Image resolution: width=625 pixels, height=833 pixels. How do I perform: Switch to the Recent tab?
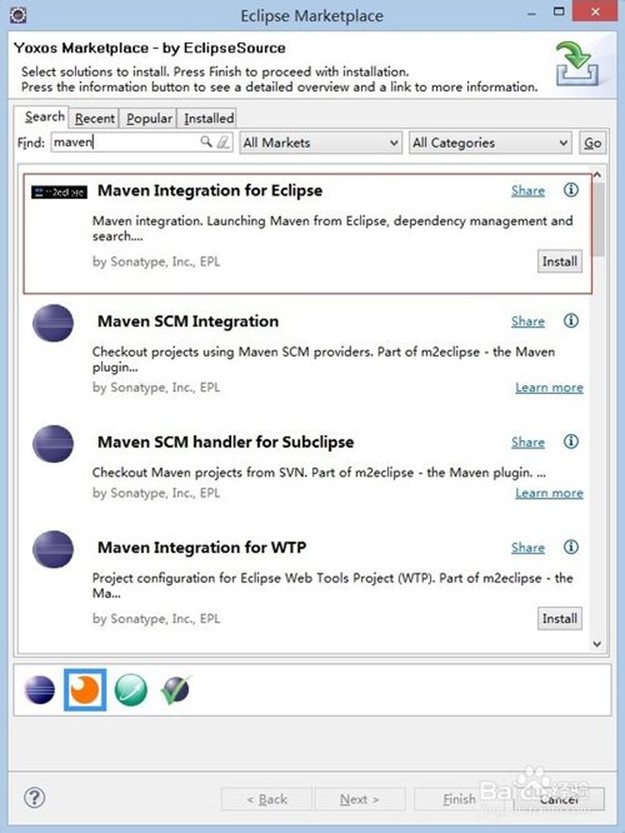coord(95,118)
